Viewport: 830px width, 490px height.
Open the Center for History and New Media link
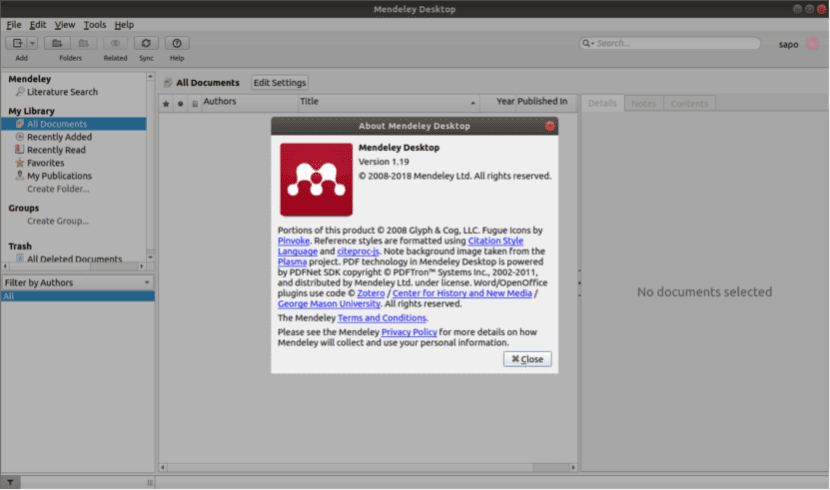click(x=462, y=293)
